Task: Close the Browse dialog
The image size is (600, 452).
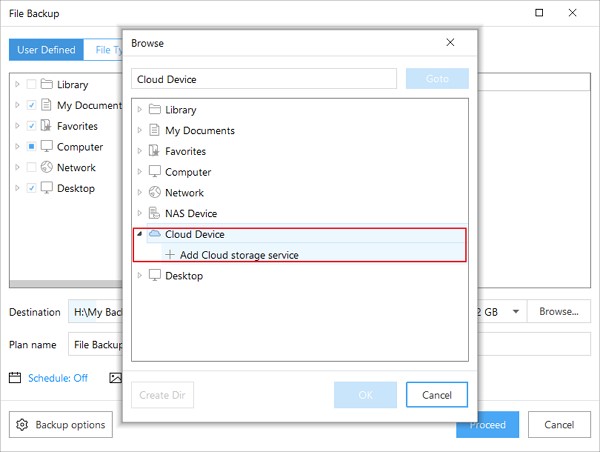Action: (x=450, y=42)
